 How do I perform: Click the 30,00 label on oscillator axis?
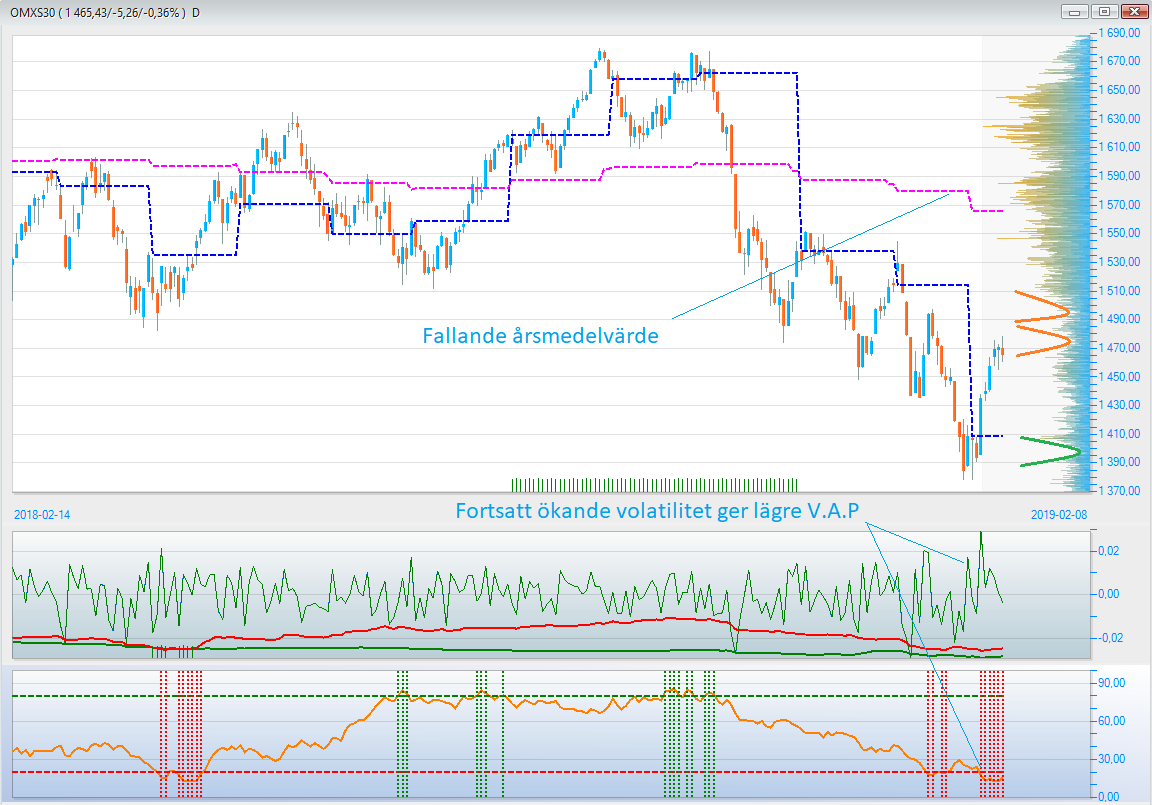click(x=1112, y=759)
